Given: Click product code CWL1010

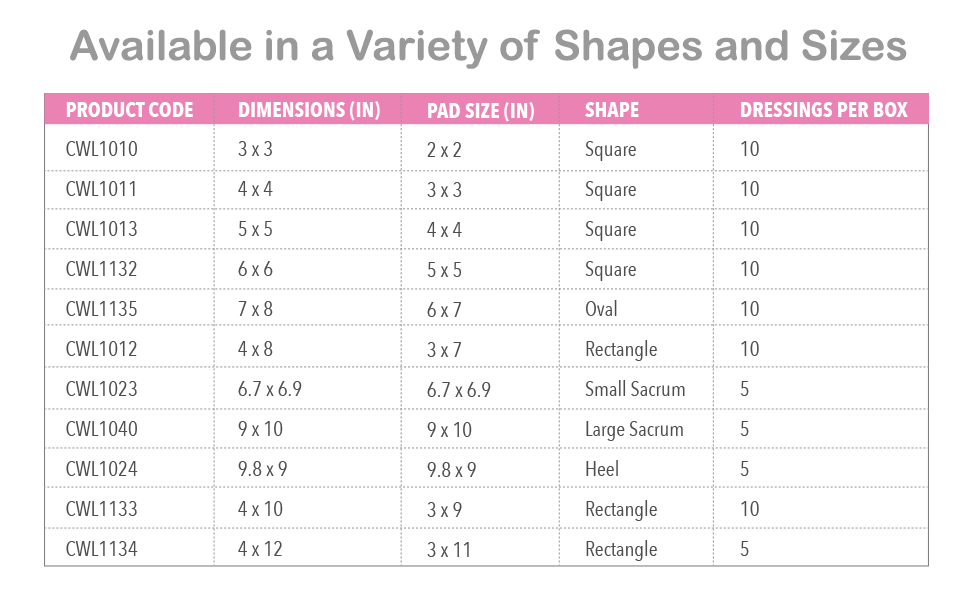Looking at the screenshot, I should click(101, 150).
